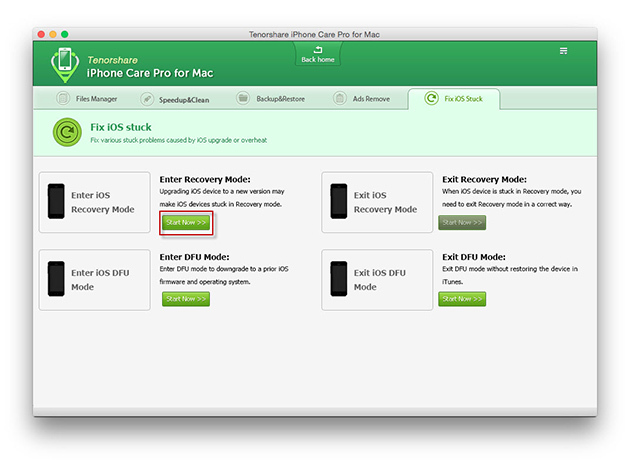Click the Fix iOS Stuck refresh icon in tab
Image resolution: width=630 pixels, height=473 pixels.
click(432, 98)
